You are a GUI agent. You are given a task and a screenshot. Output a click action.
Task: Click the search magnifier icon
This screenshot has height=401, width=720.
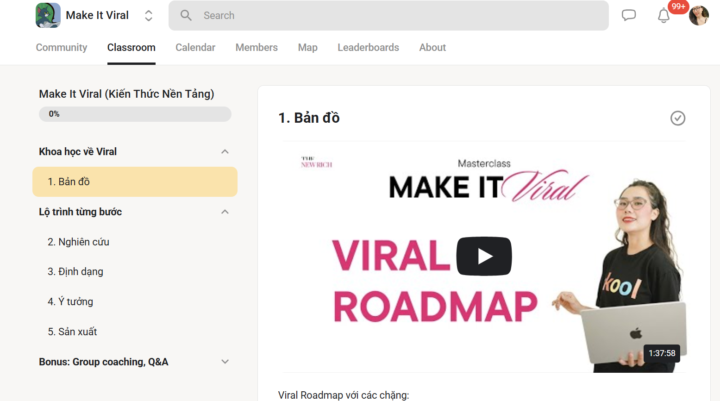(x=186, y=15)
